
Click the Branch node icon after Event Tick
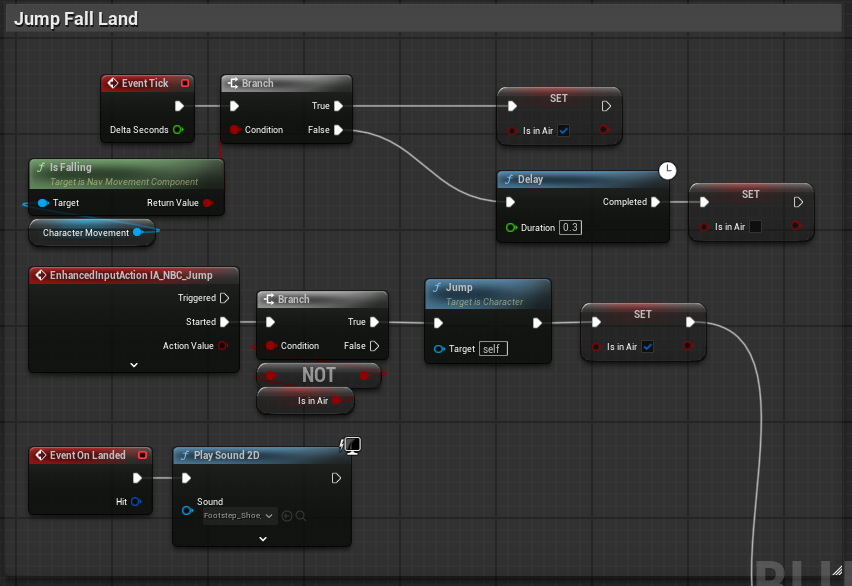coord(233,83)
